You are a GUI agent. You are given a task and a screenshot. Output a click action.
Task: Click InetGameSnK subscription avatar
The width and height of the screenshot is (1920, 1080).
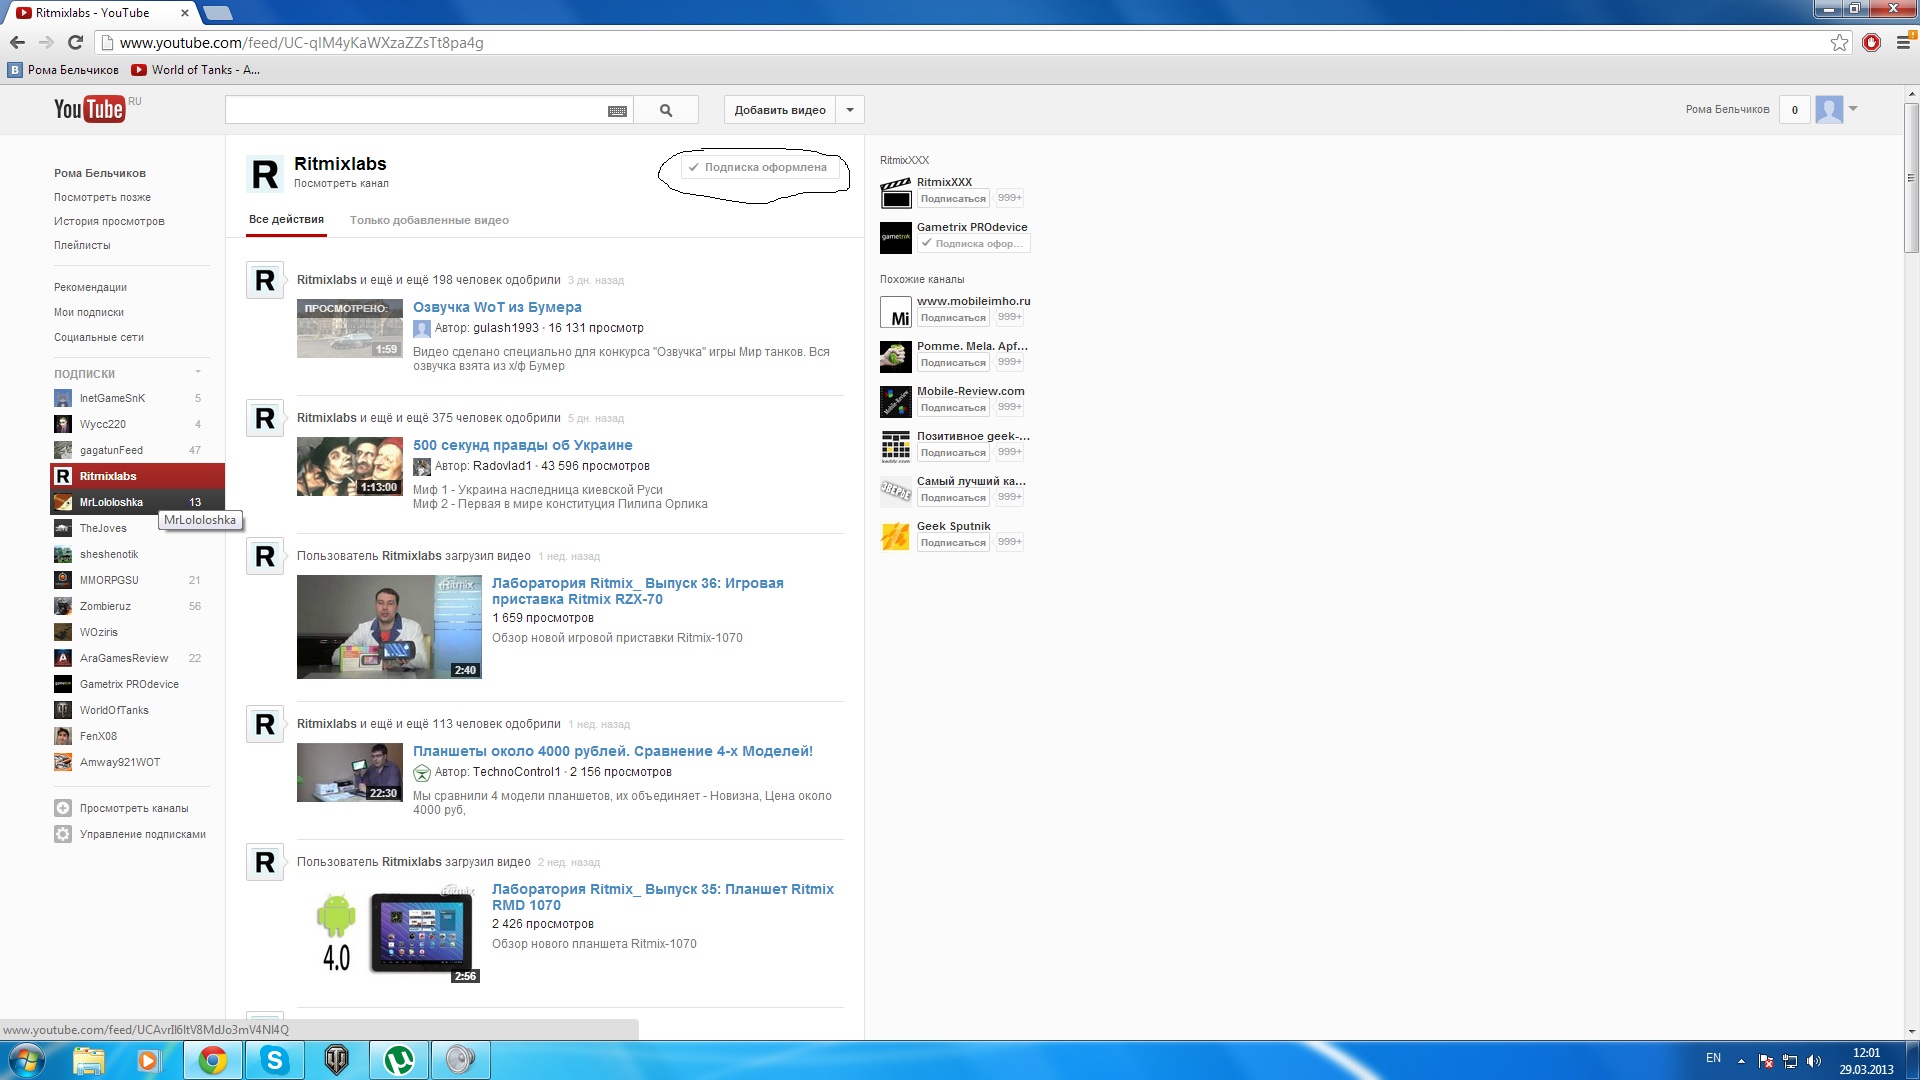[x=63, y=398]
